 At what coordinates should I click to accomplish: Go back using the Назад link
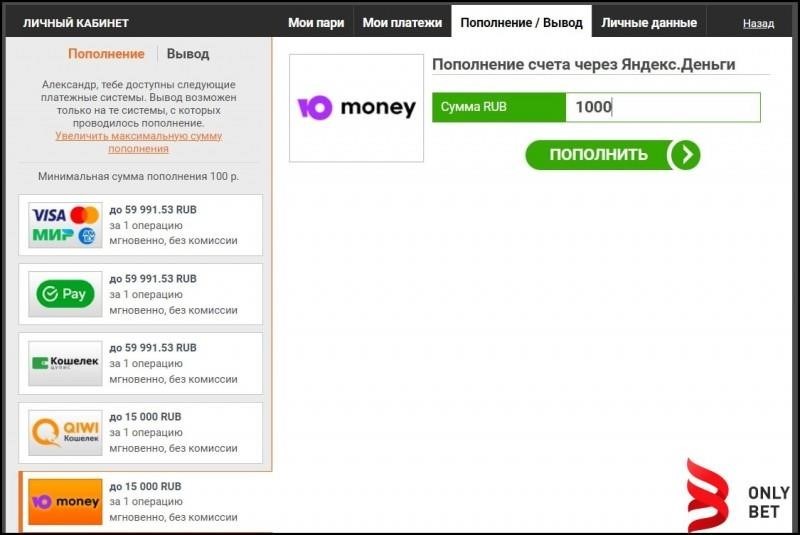point(758,23)
